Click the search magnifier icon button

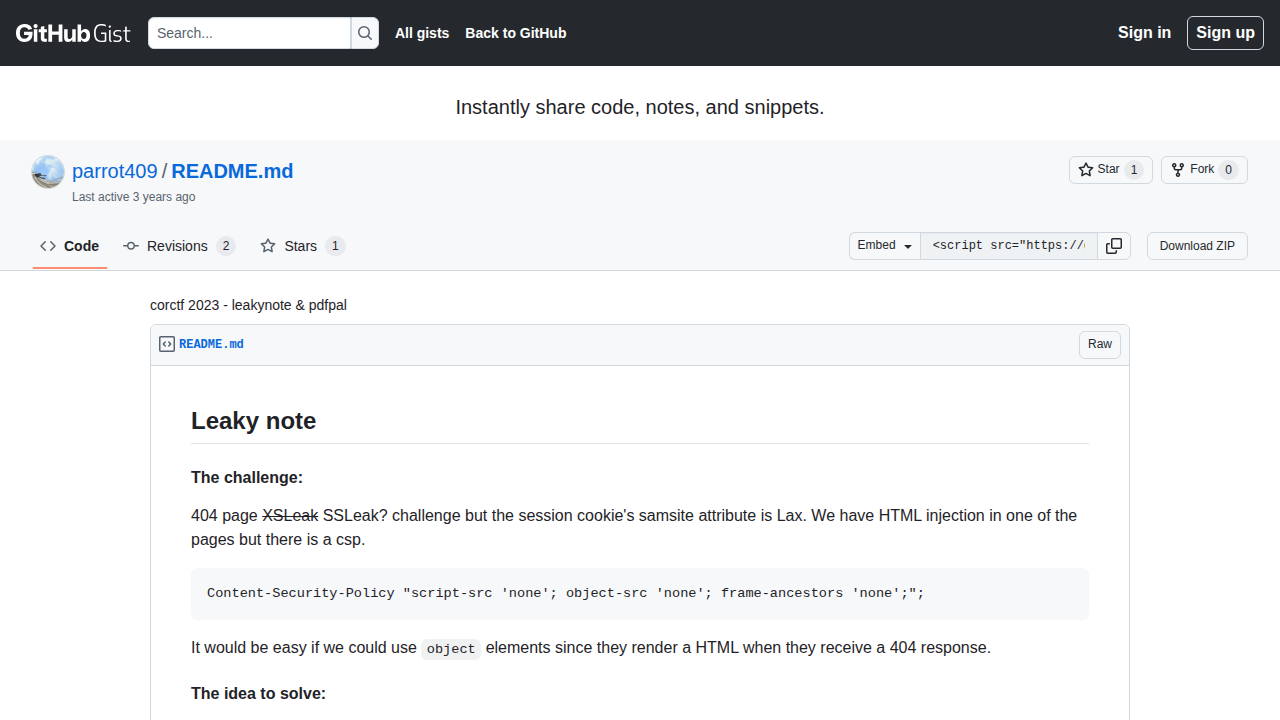[x=365, y=33]
